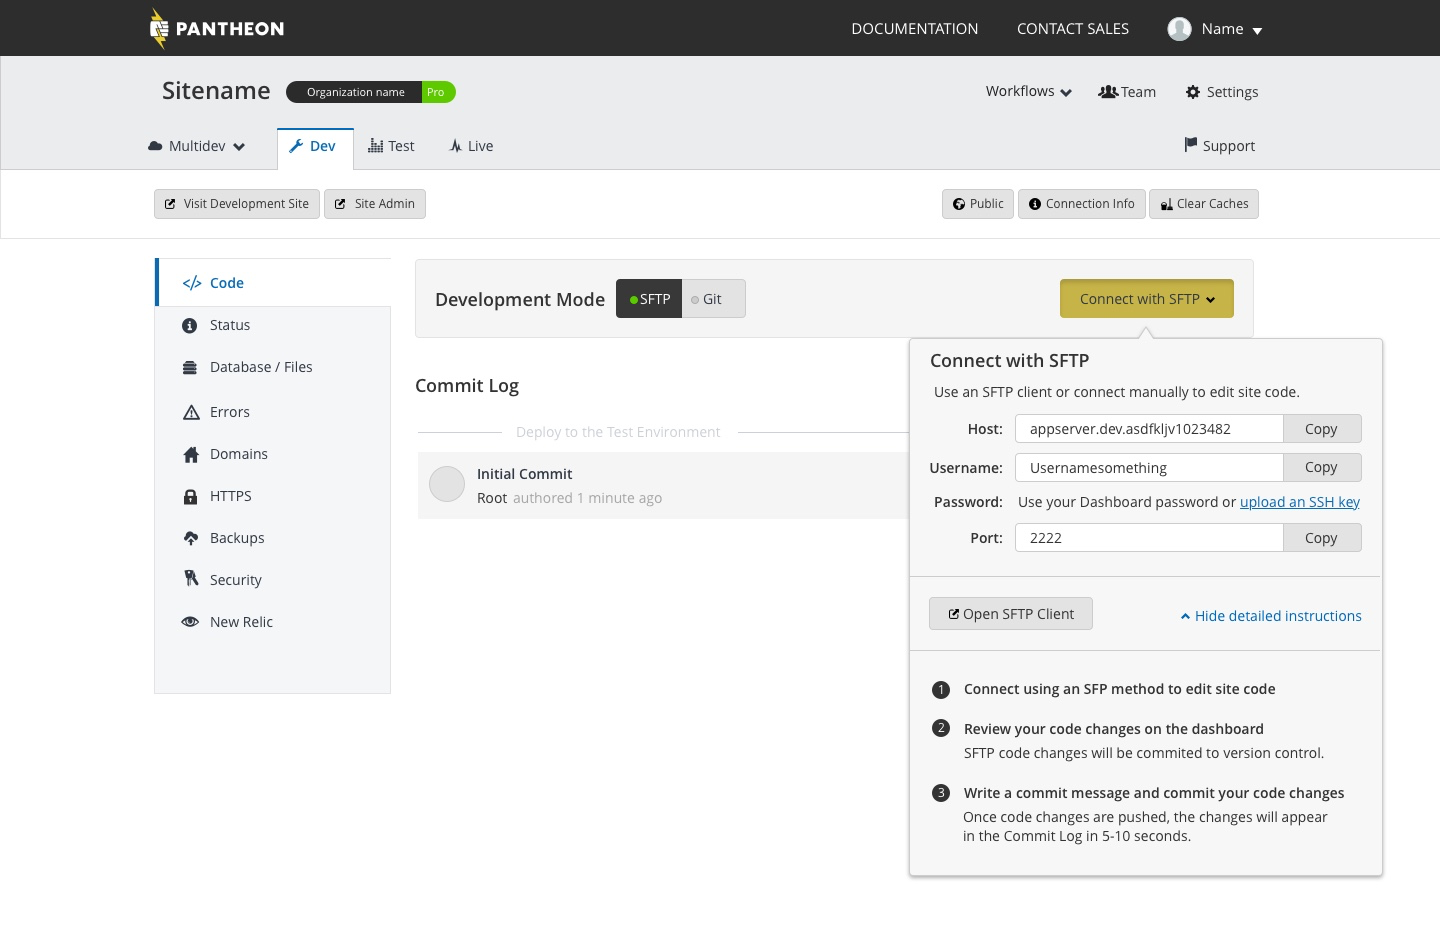Click the Clear Caches button

pos(1204,204)
